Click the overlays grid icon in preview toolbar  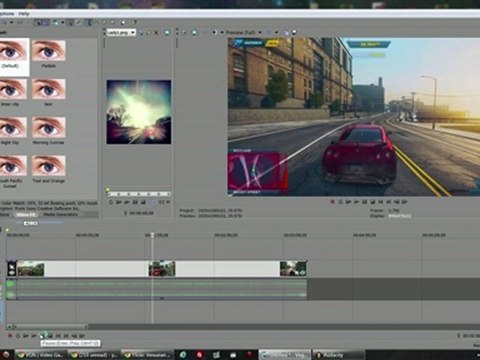268,32
